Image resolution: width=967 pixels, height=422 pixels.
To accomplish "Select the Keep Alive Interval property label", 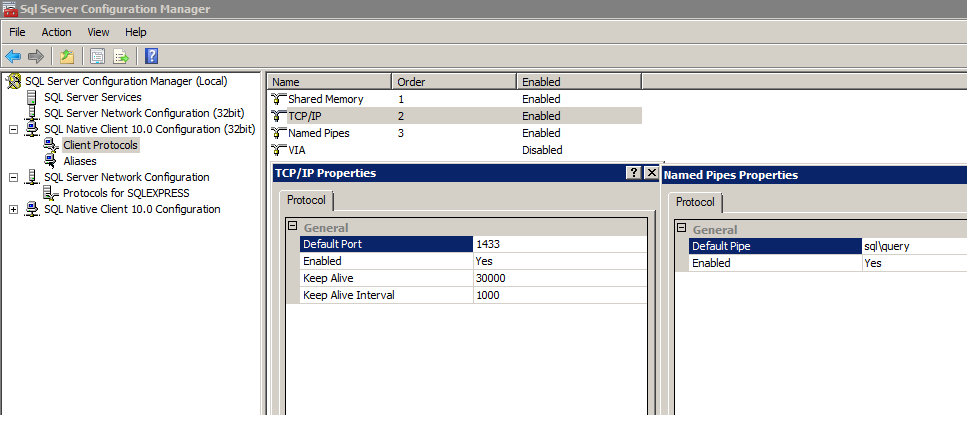I will [386, 295].
